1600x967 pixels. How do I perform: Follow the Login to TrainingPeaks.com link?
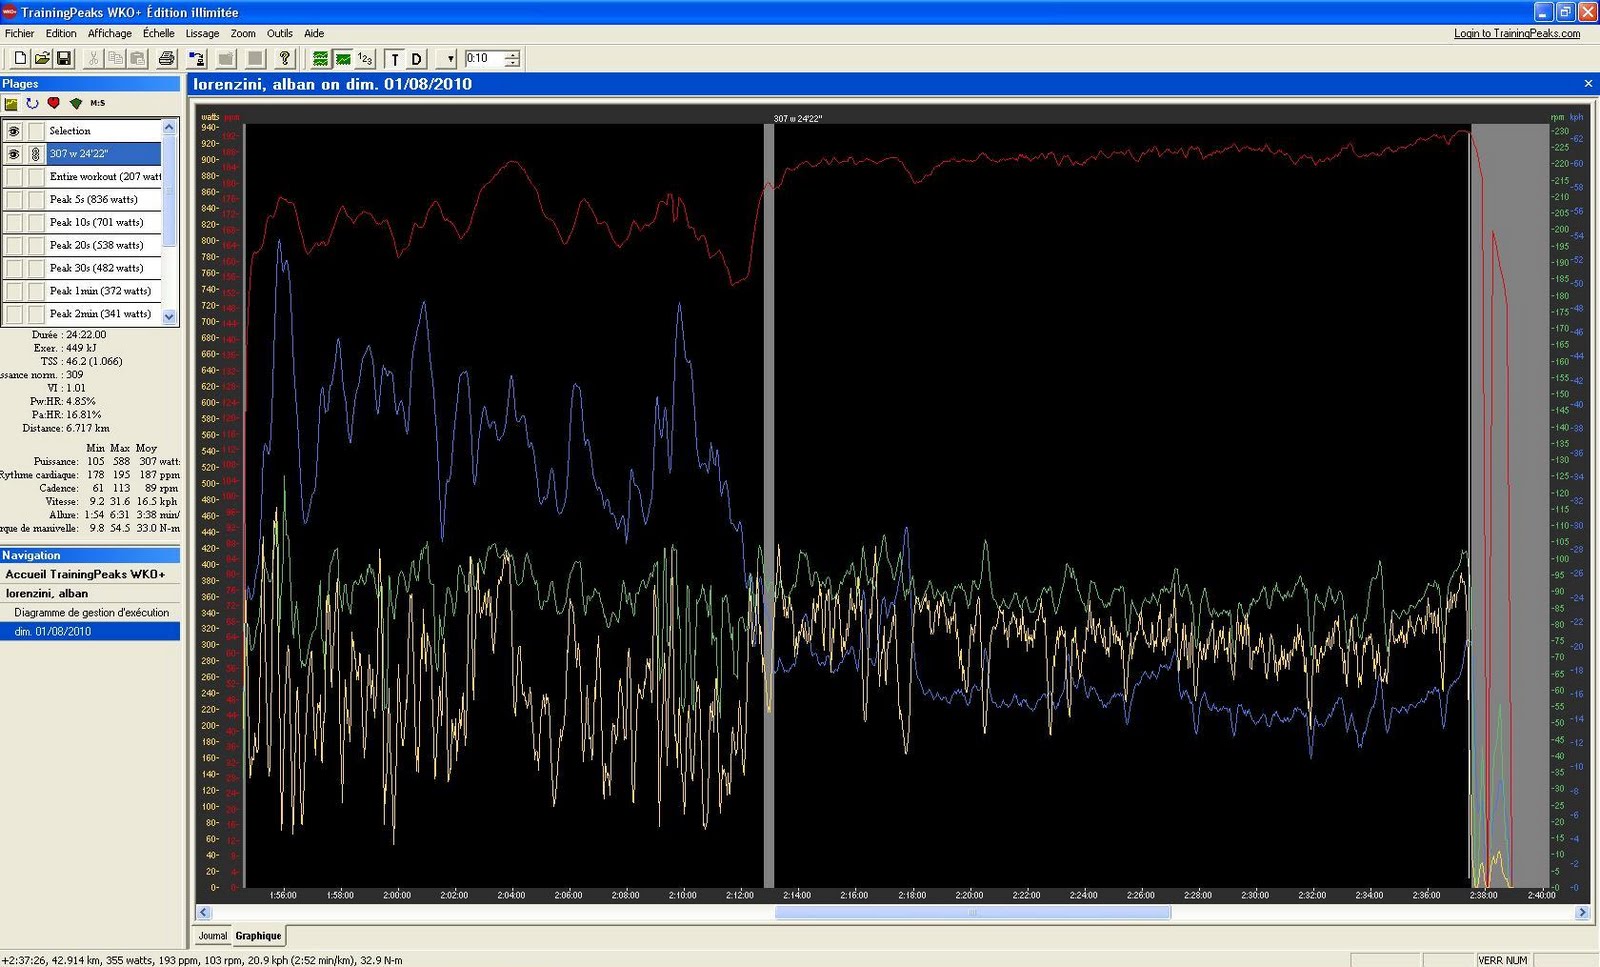click(1517, 33)
